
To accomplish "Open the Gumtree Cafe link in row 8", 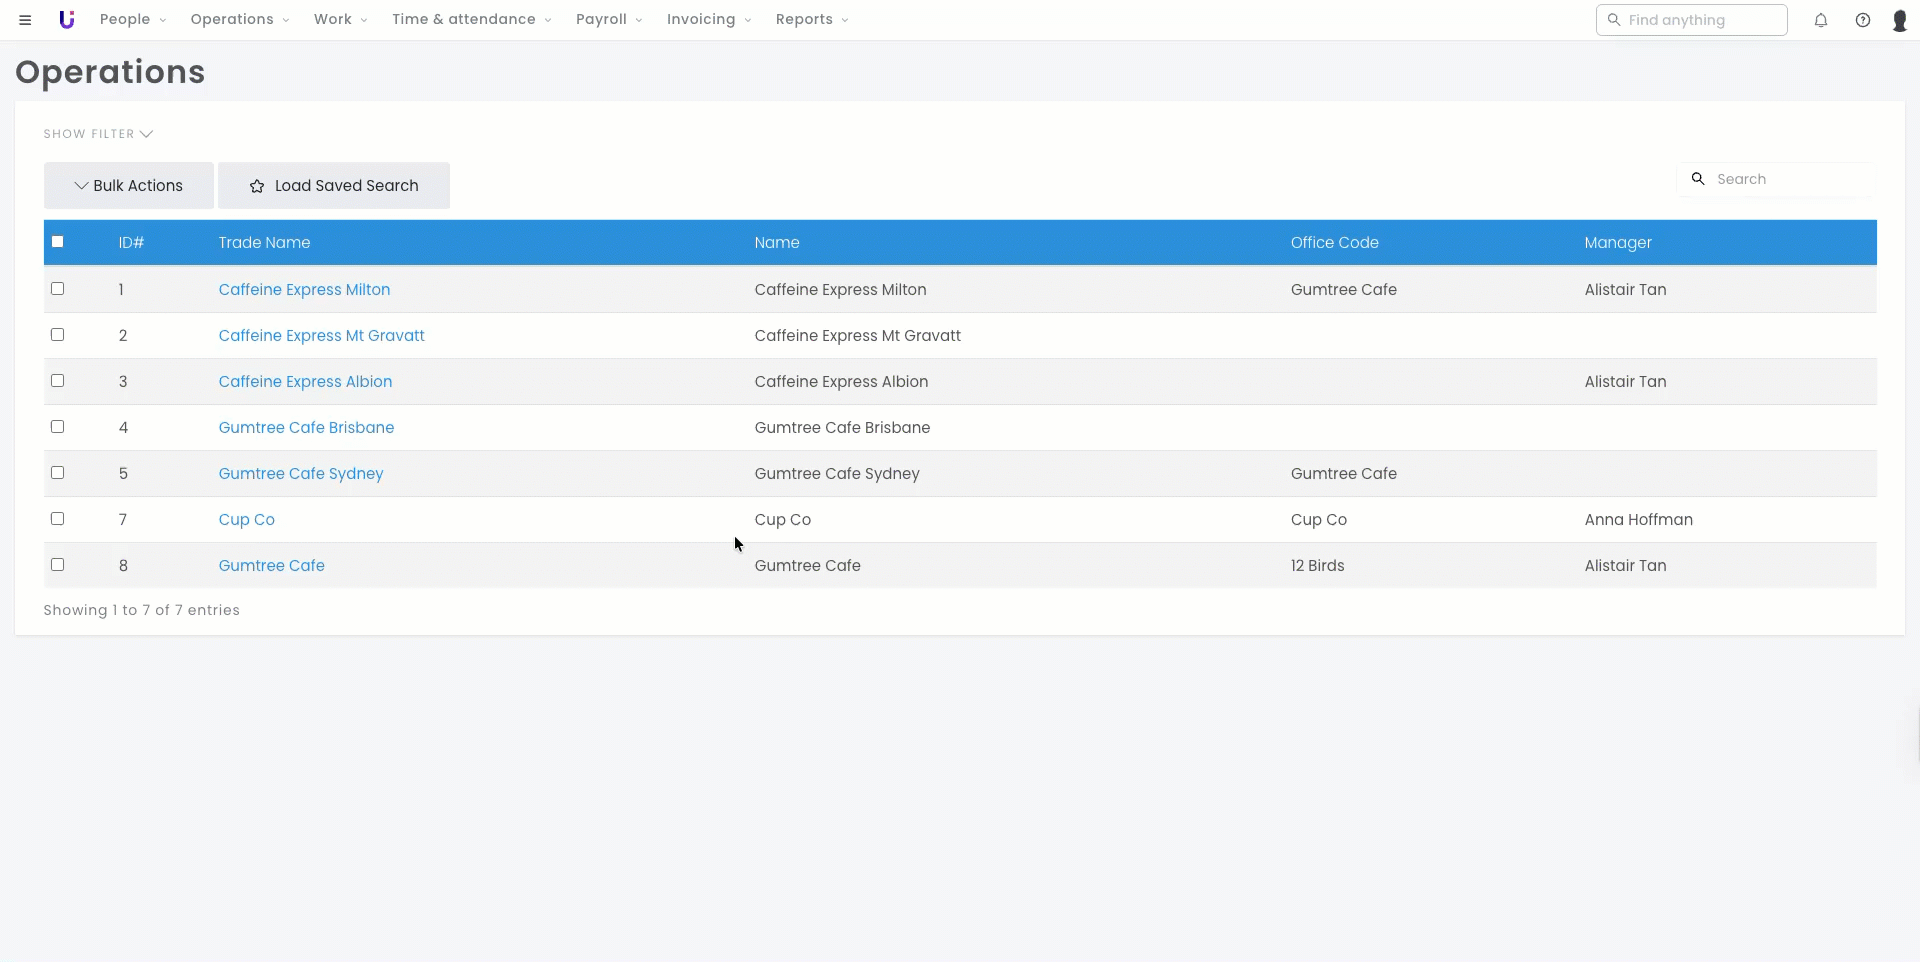I will pos(271,566).
